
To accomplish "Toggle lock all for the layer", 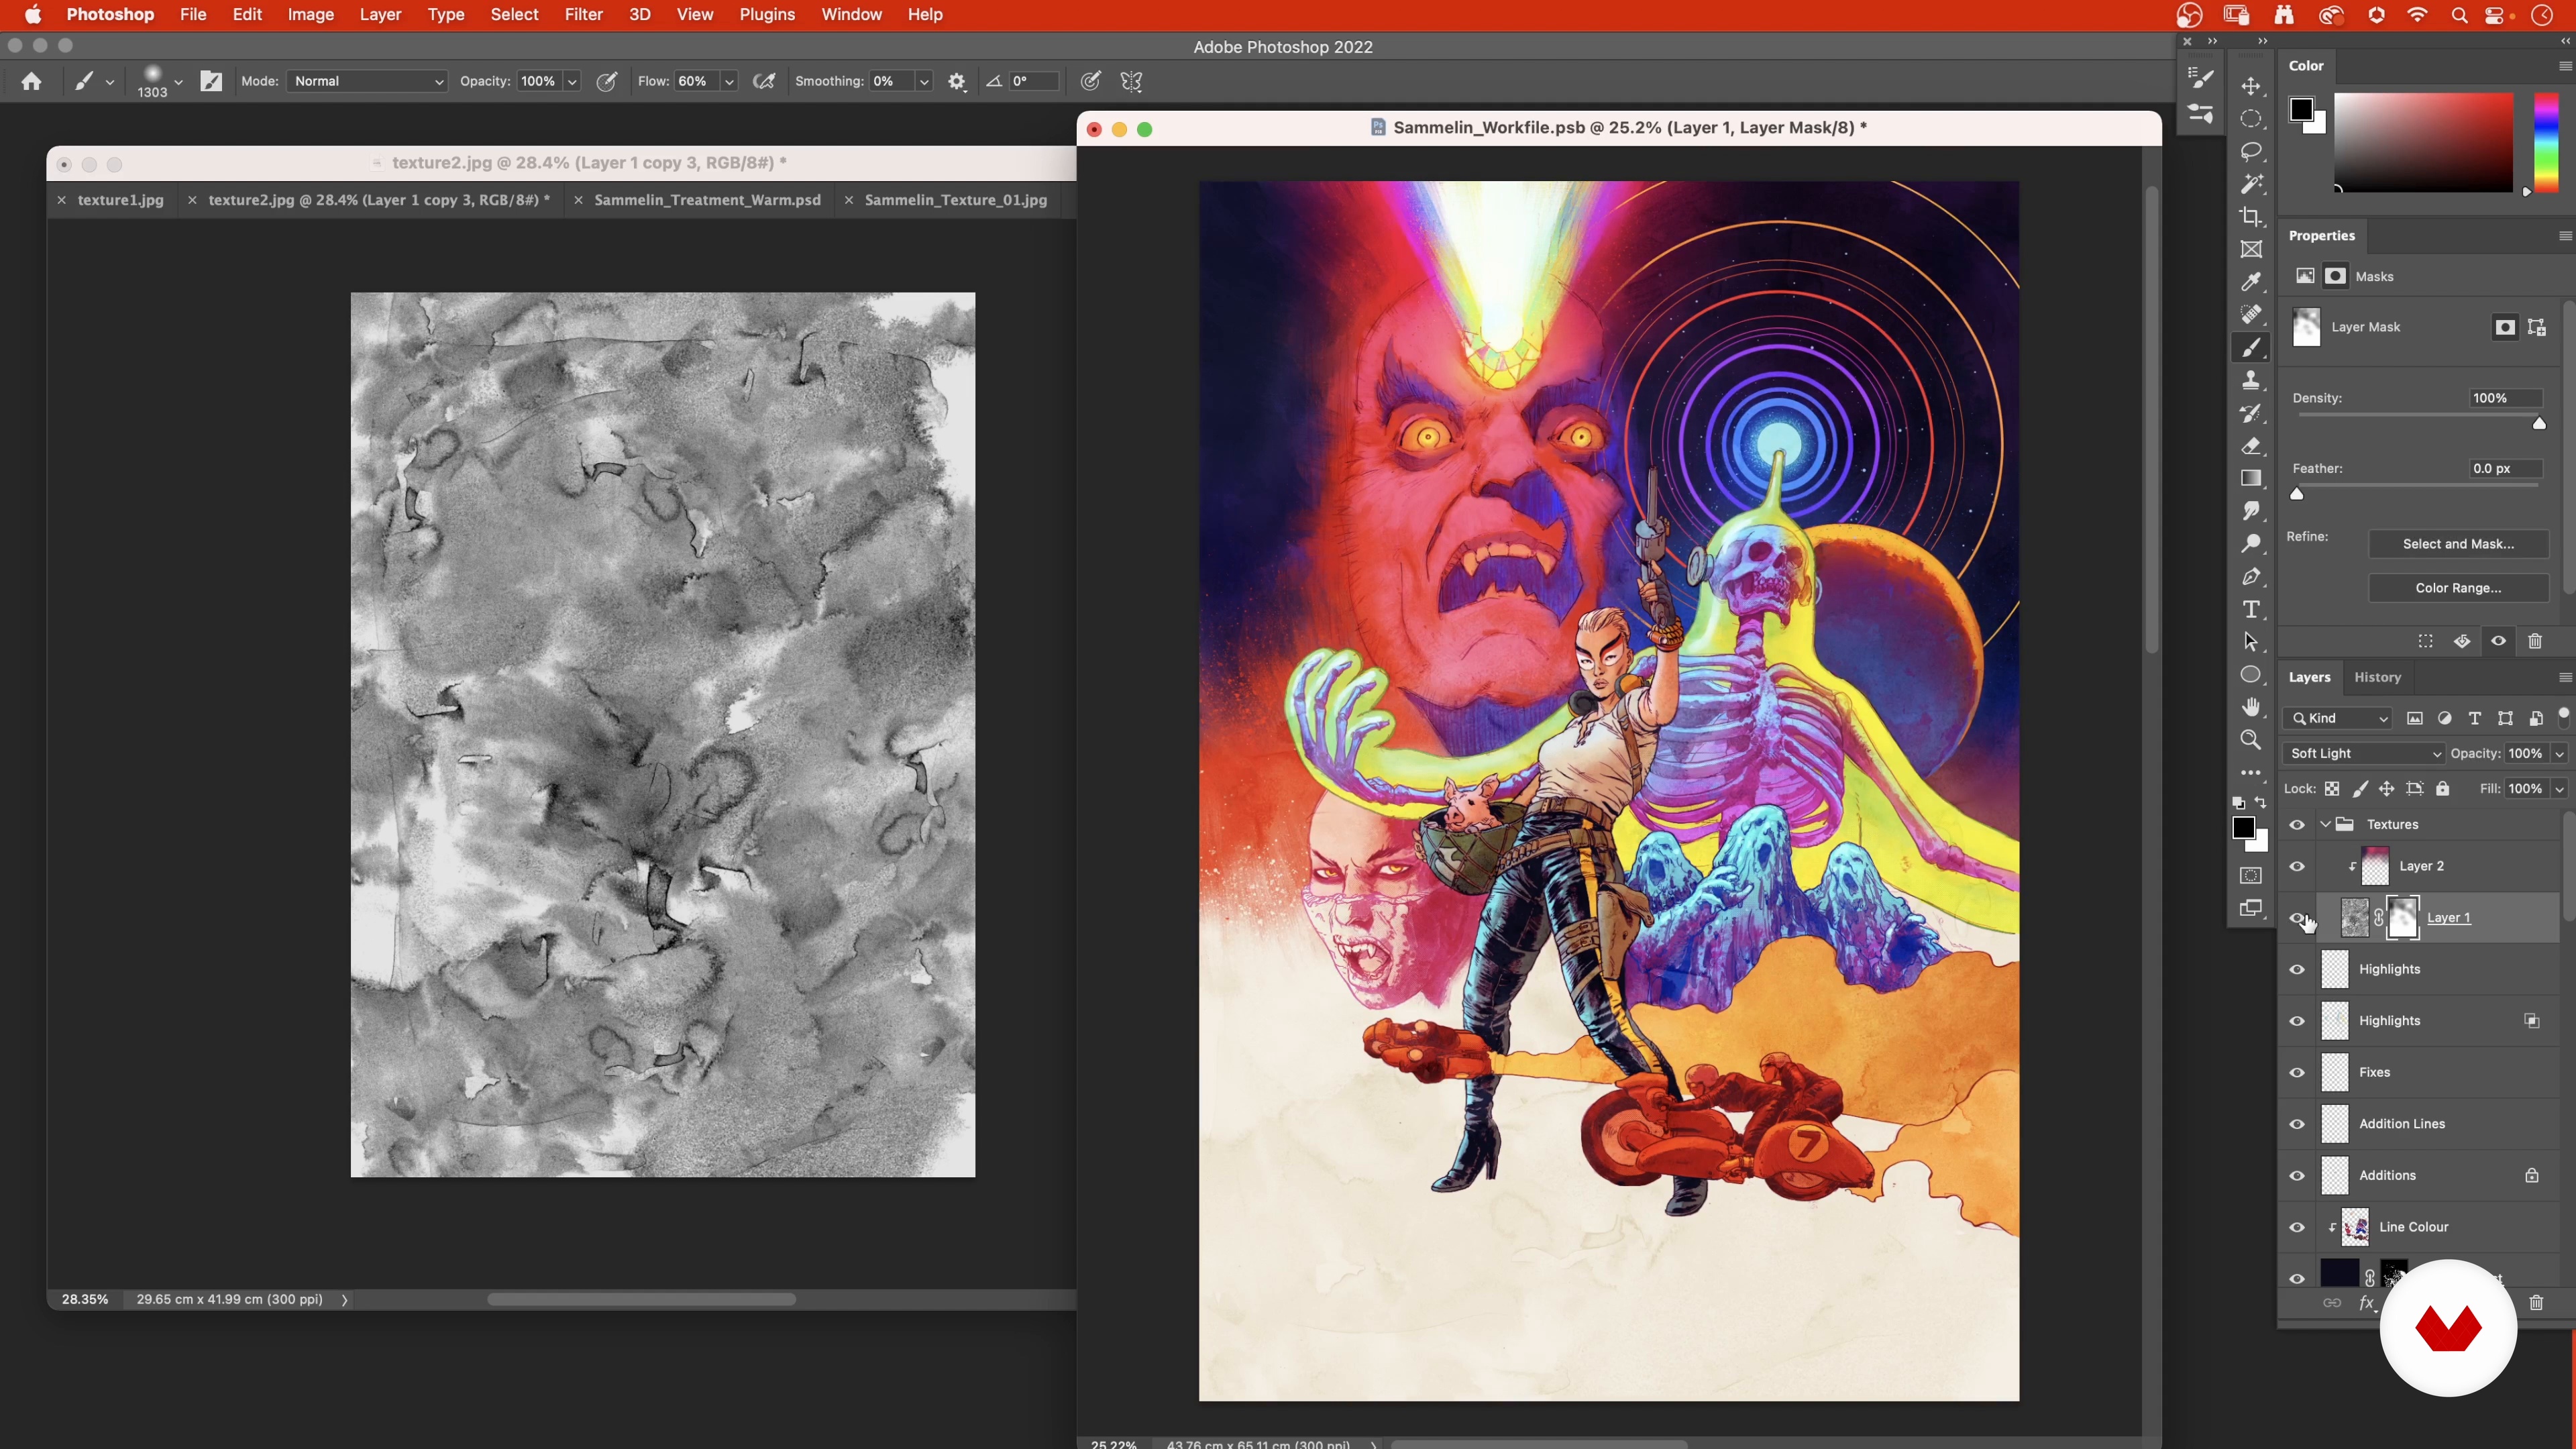I will click(x=2443, y=789).
